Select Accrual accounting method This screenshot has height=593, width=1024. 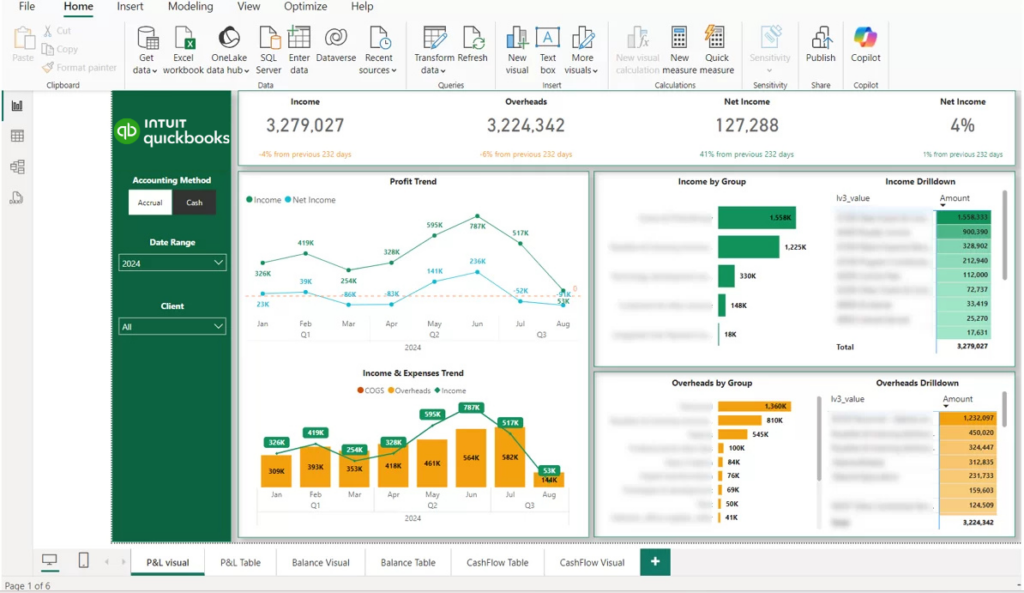150,203
